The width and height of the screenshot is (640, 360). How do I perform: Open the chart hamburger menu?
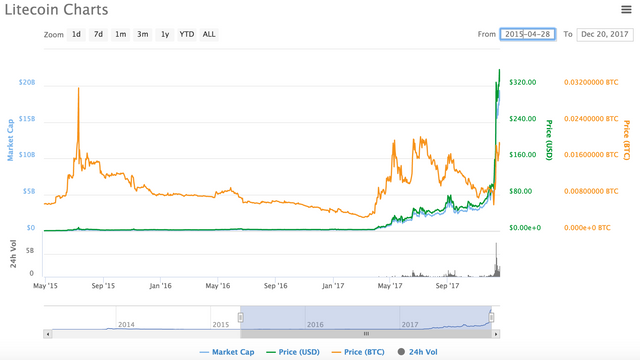626,9
